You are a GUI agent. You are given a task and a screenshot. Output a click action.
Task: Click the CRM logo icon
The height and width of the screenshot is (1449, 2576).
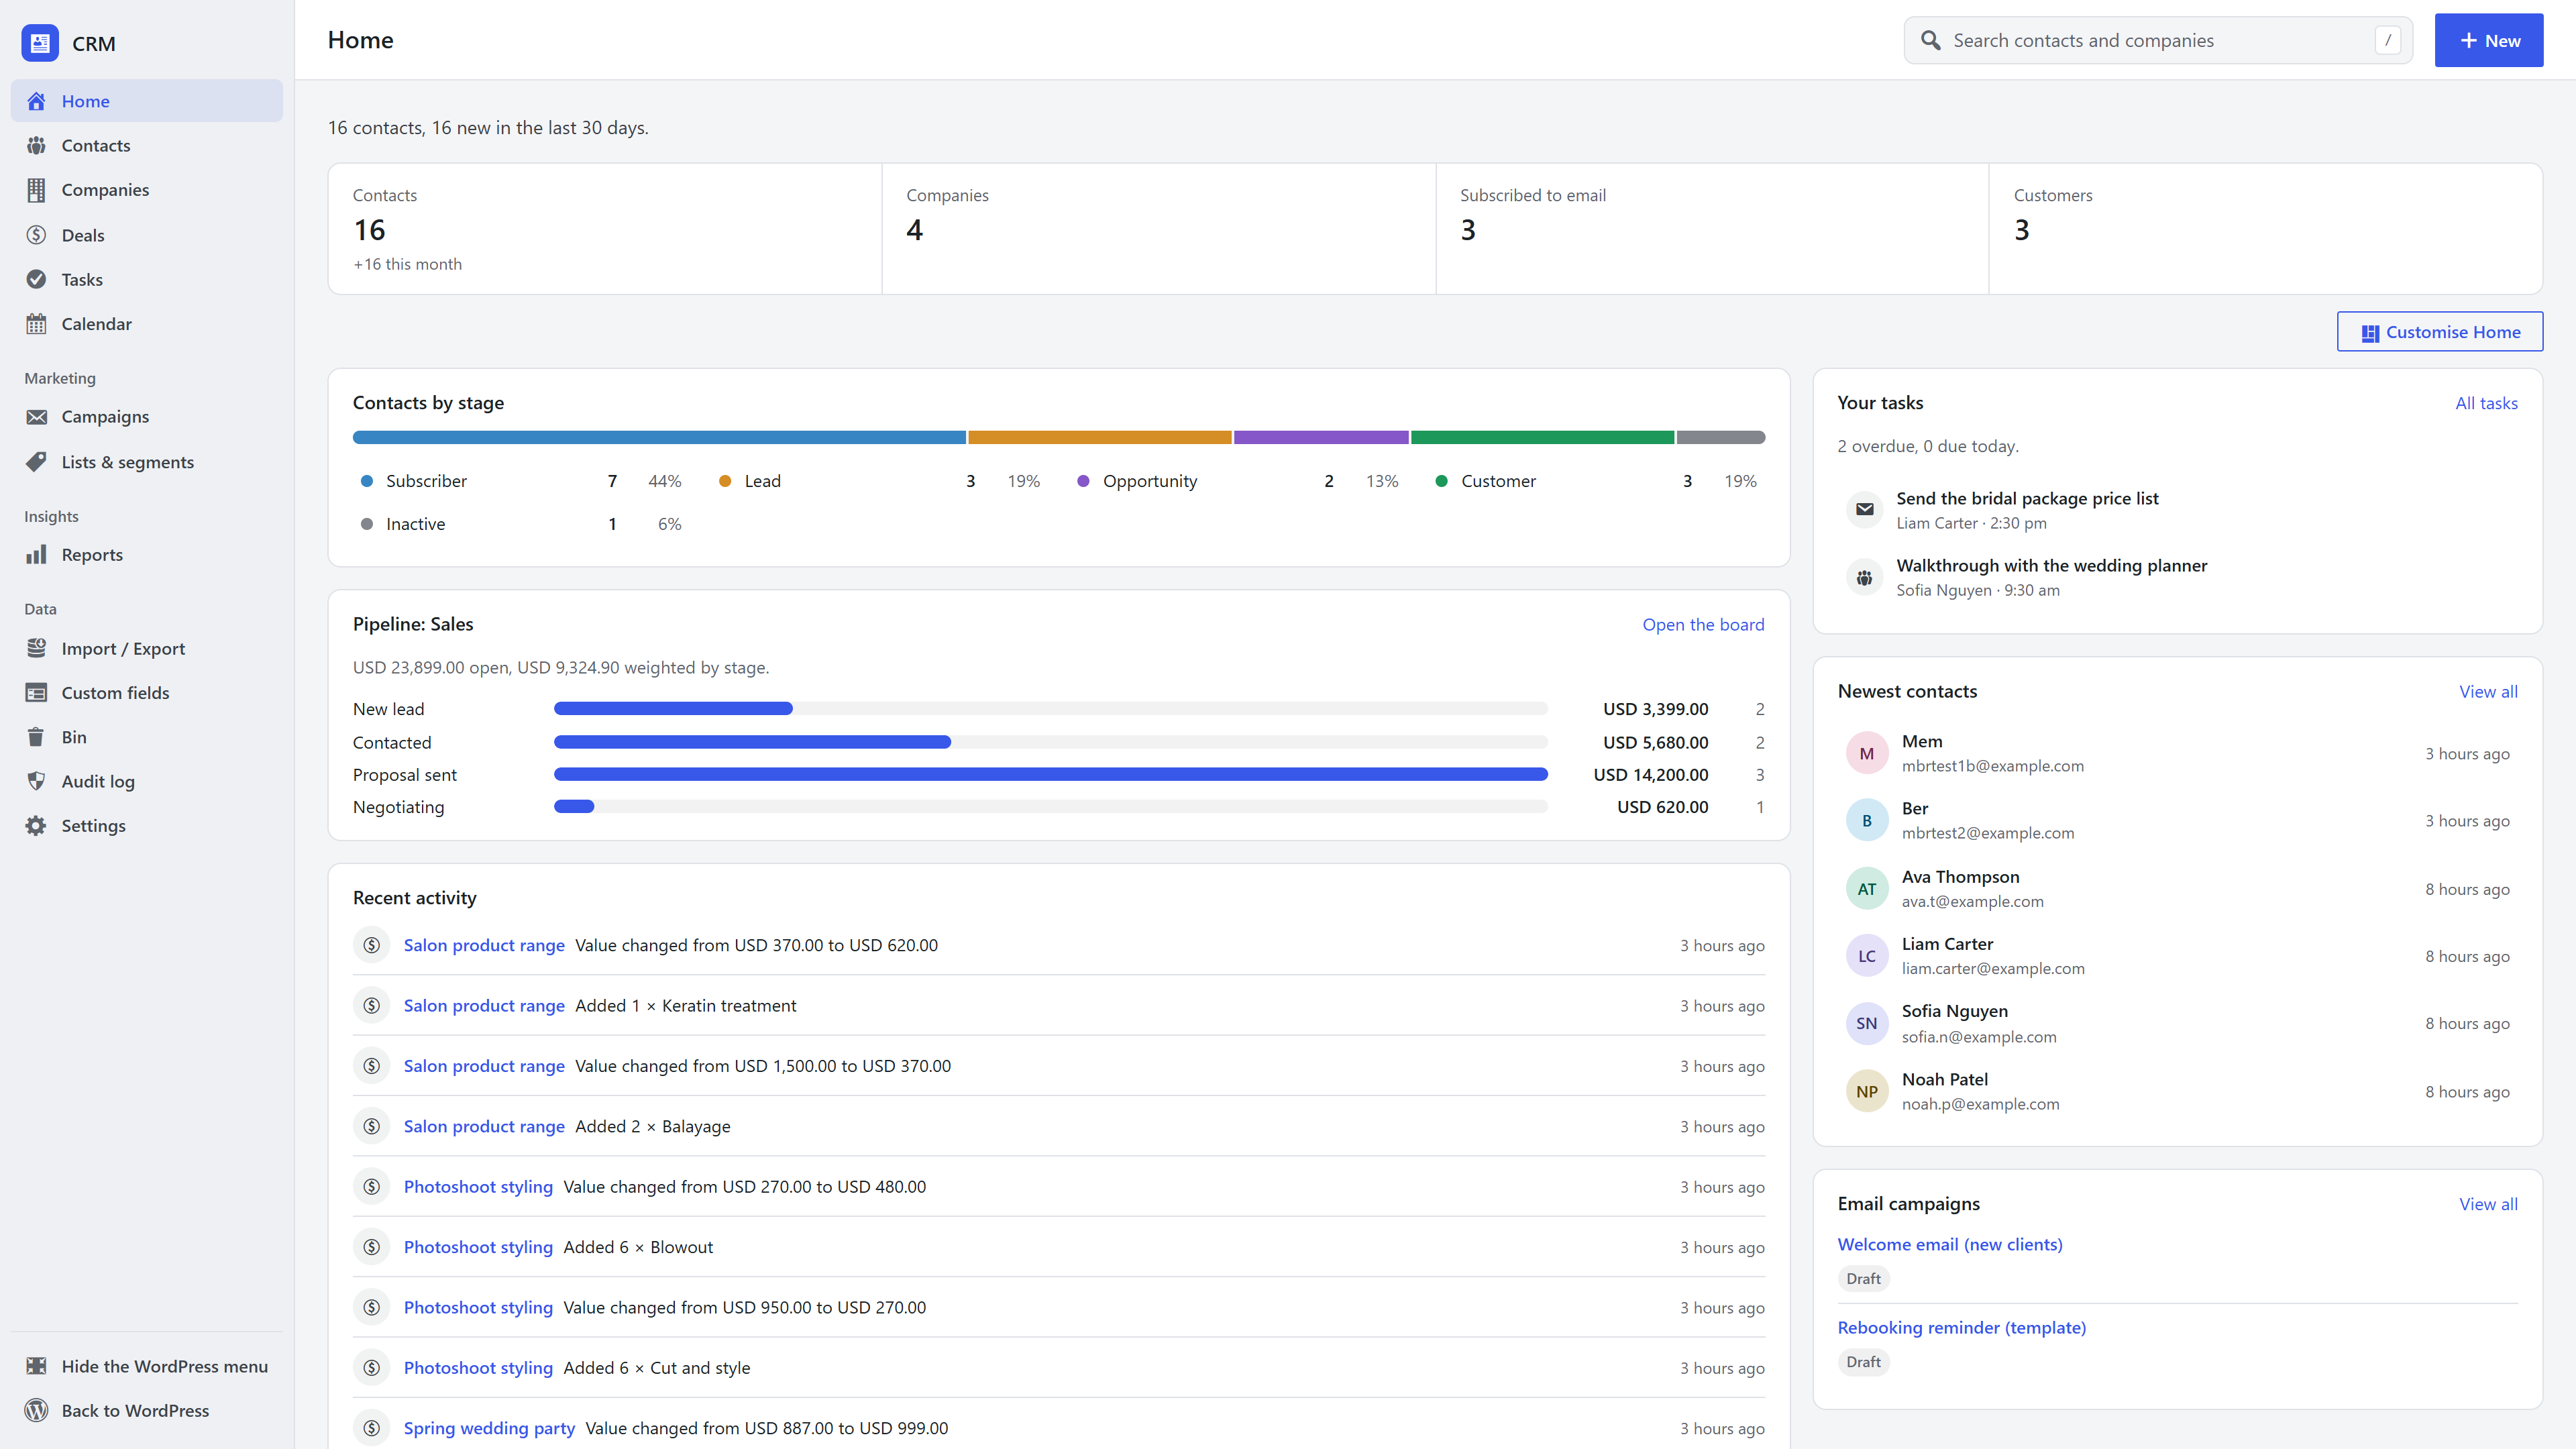39,43
